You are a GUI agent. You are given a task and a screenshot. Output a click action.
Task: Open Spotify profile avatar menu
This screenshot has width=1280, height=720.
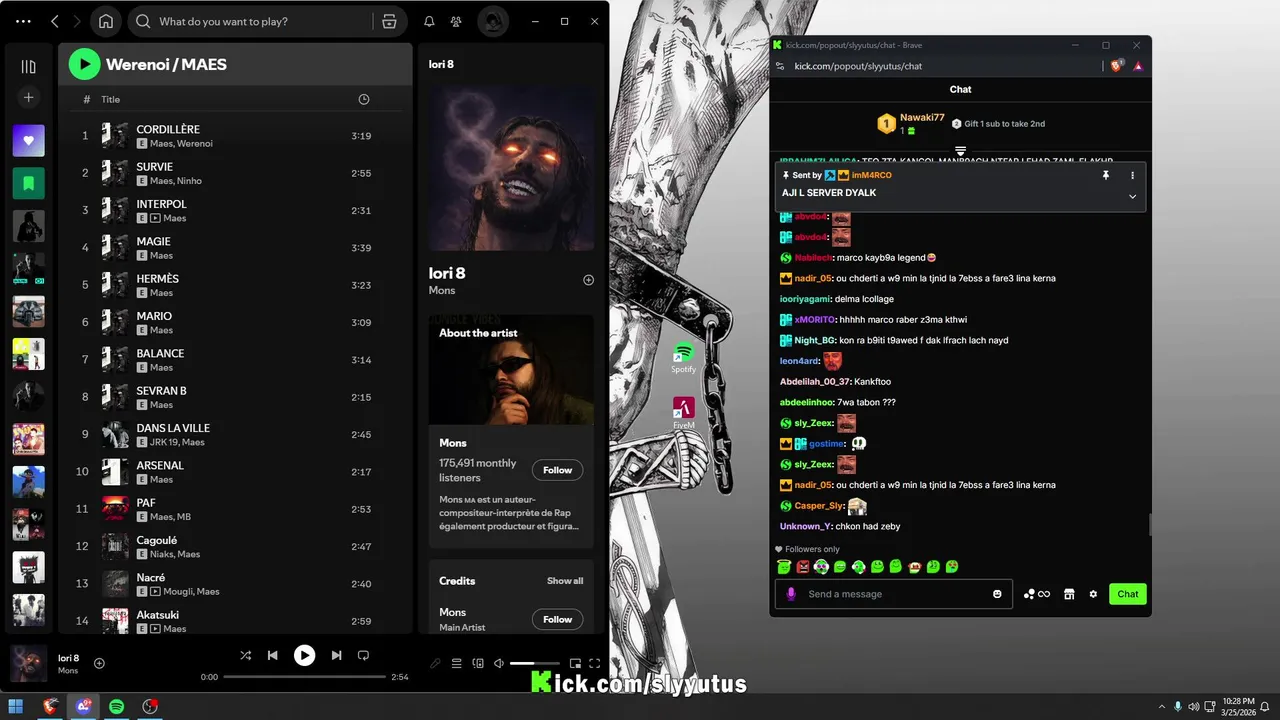click(x=491, y=21)
